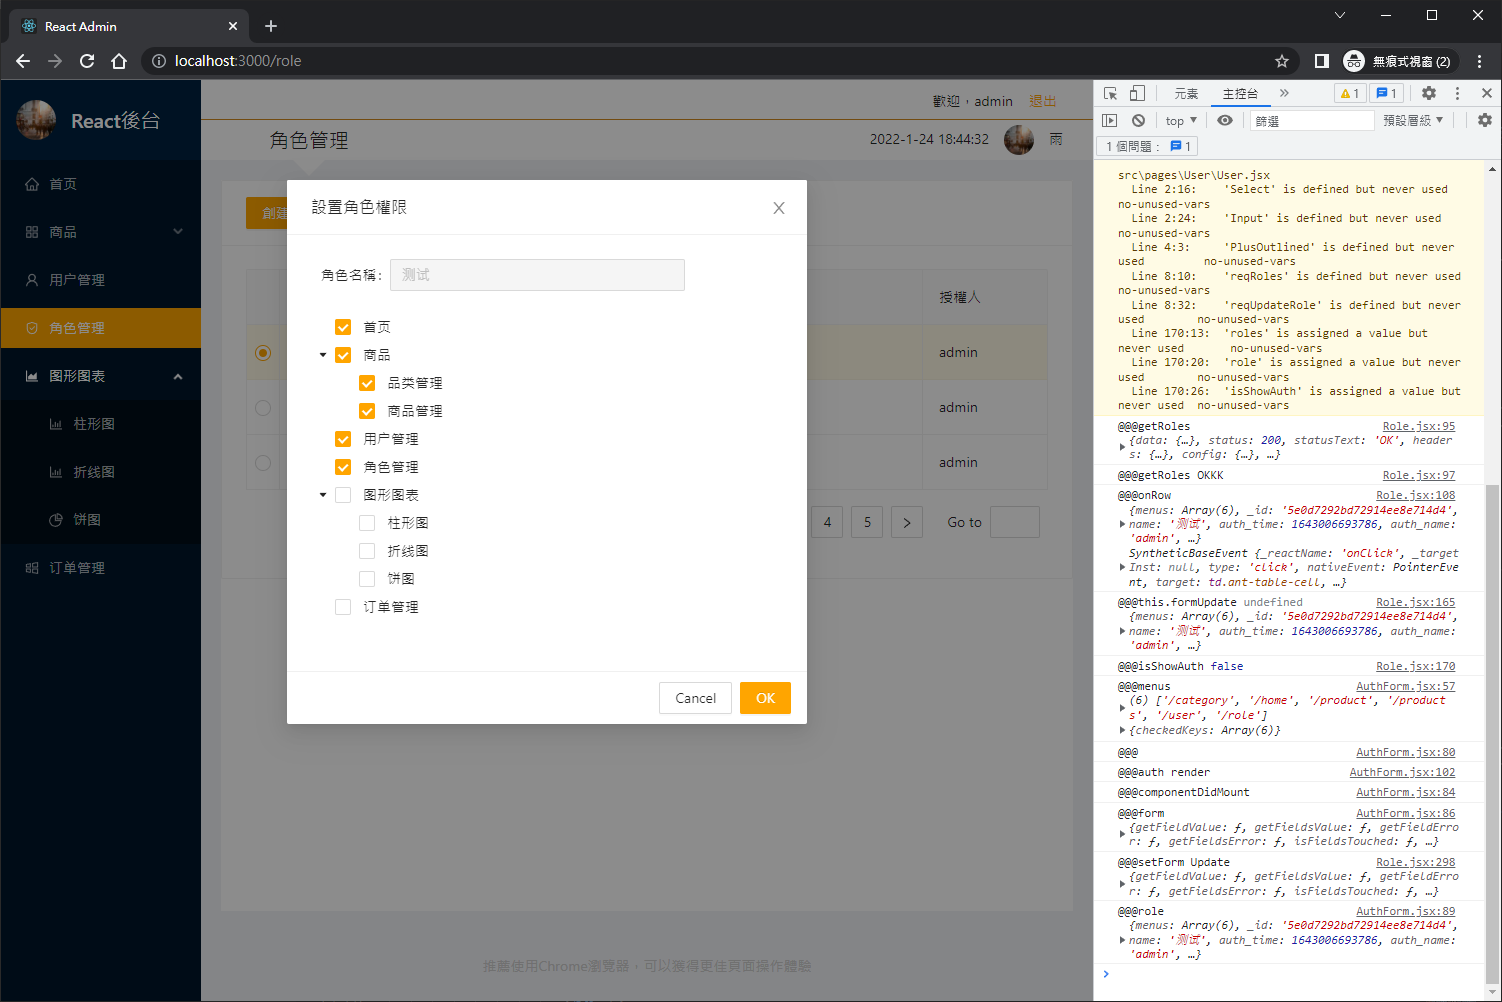Toggle DevTools device toolbar icon
This screenshot has width=1502, height=1002.
1137,93
